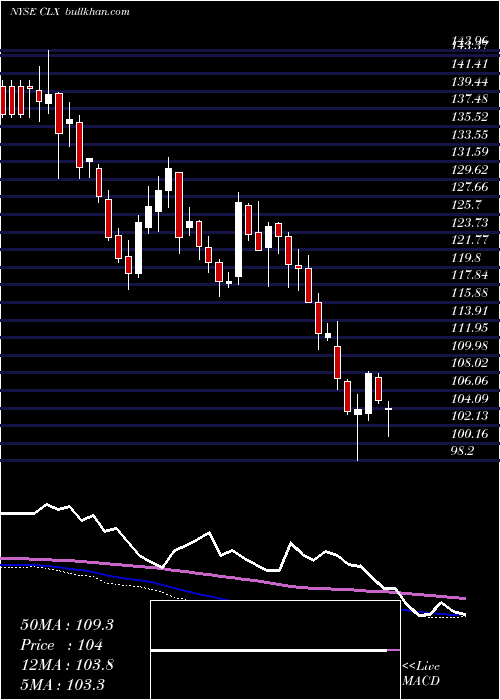The width and height of the screenshot is (500, 700).
Task: Click the 5MA : 103.3 readout
Action: coord(64,684)
